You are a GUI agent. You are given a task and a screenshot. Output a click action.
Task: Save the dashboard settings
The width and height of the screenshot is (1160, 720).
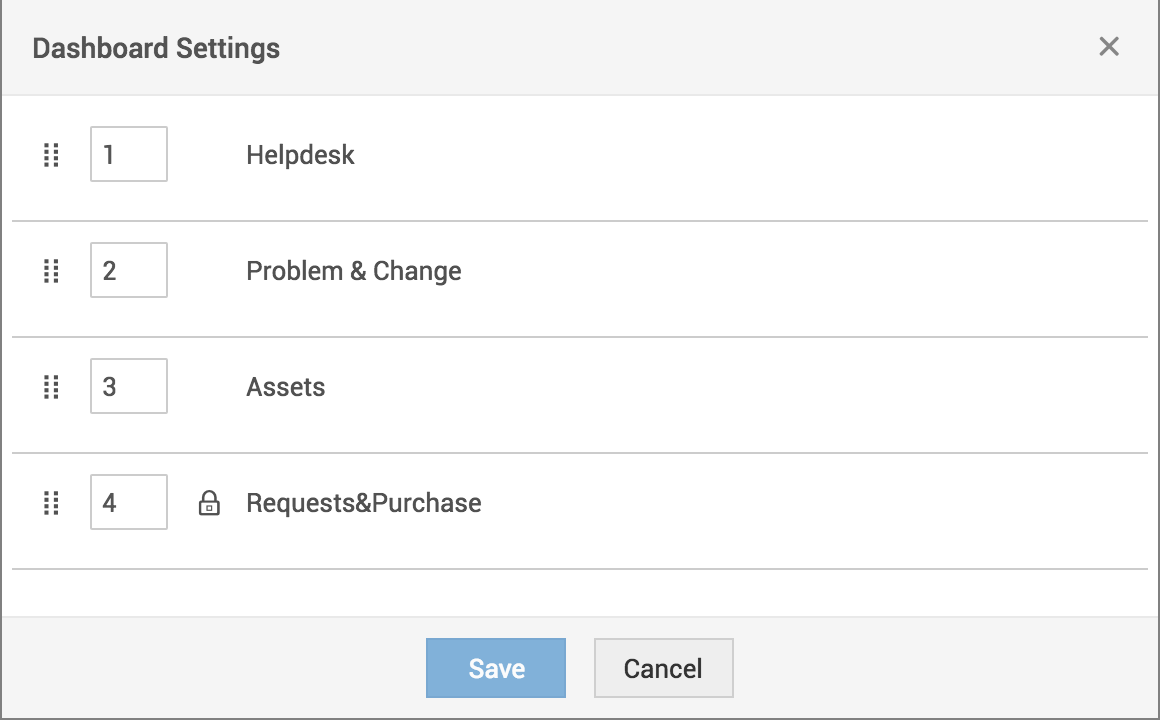(x=496, y=668)
